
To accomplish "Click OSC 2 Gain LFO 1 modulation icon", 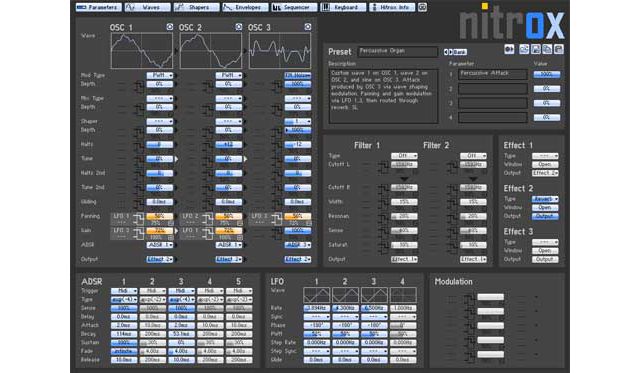I will click(207, 233).
